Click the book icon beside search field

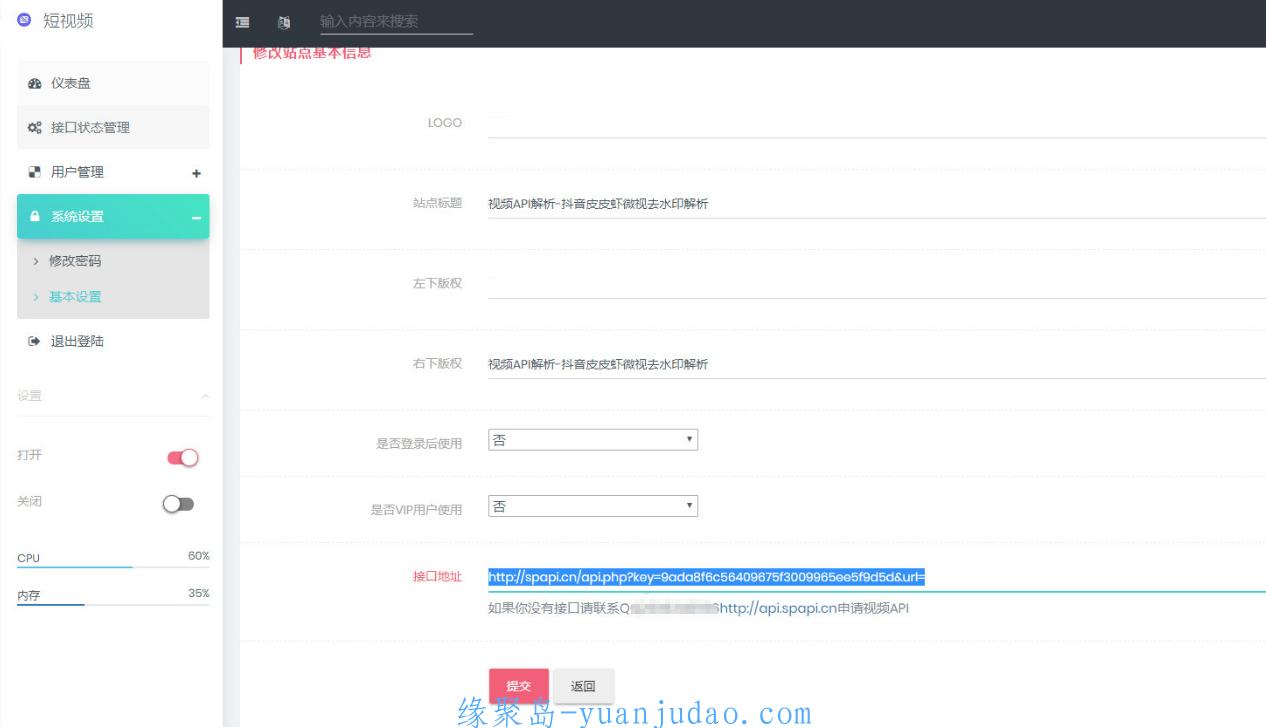(284, 22)
